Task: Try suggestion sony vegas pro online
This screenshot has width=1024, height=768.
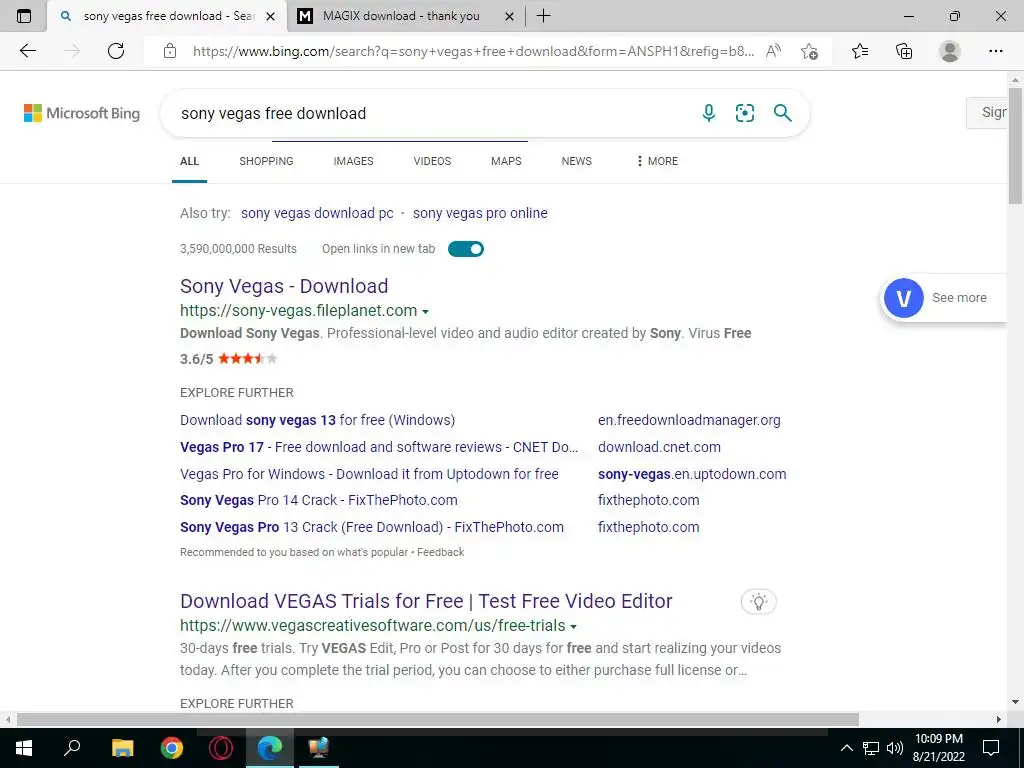Action: pyautogui.click(x=480, y=213)
